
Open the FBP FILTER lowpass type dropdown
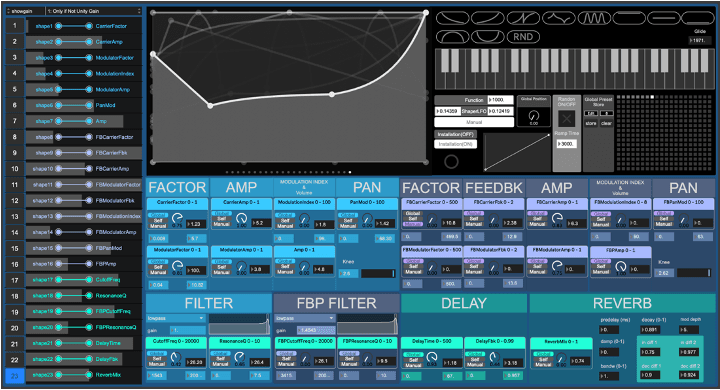point(305,318)
